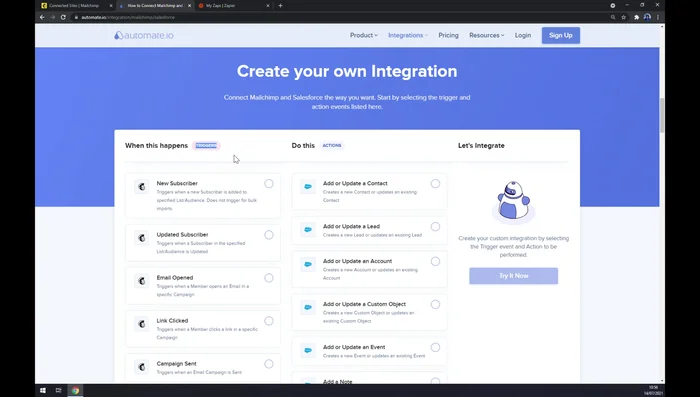Viewport: 700px width, 397px height.
Task: Open the Windows Start menu
Action: 42,390
